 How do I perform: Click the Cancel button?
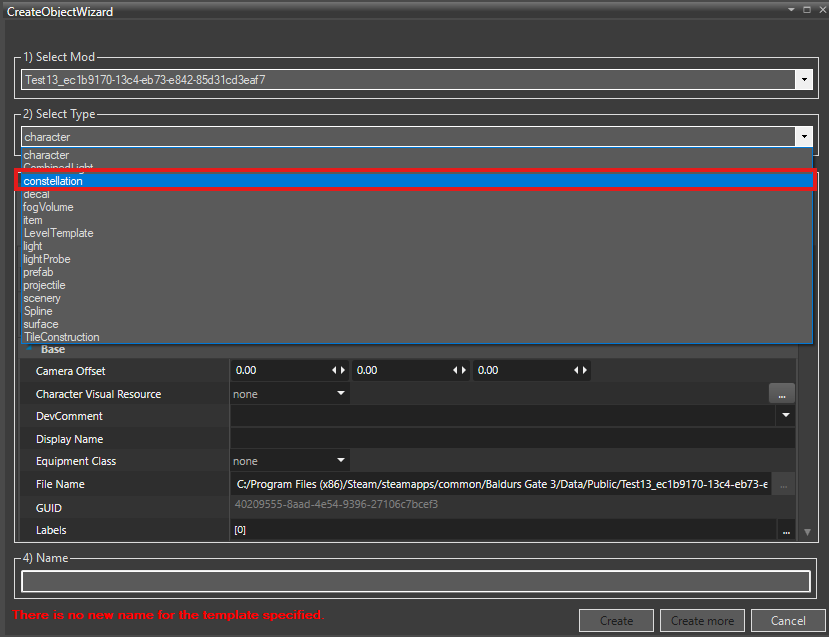coord(788,621)
